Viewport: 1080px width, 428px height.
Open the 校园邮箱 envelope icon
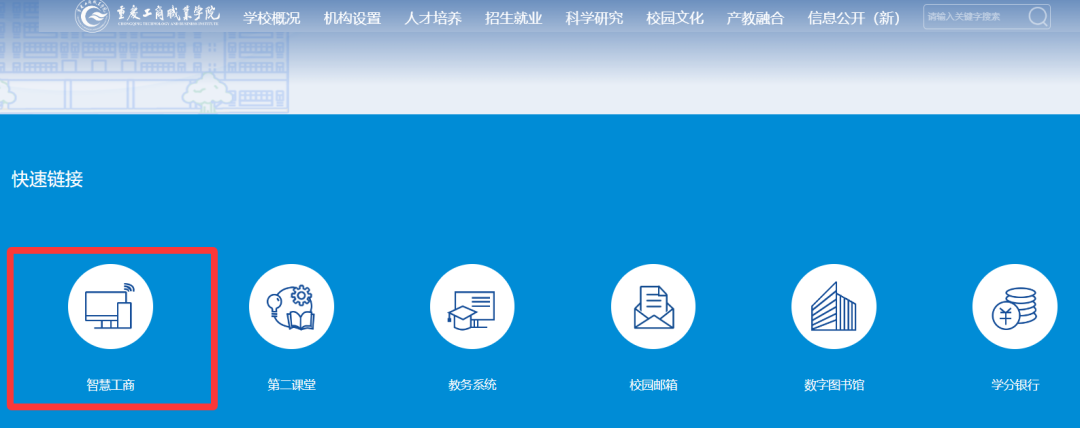pyautogui.click(x=653, y=308)
